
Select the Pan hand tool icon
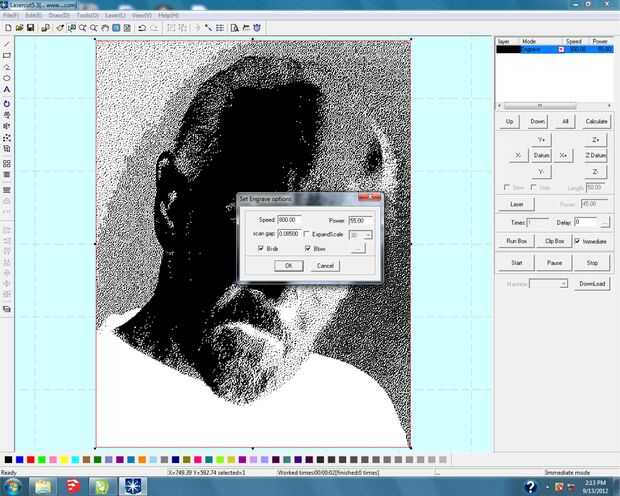tap(105, 28)
